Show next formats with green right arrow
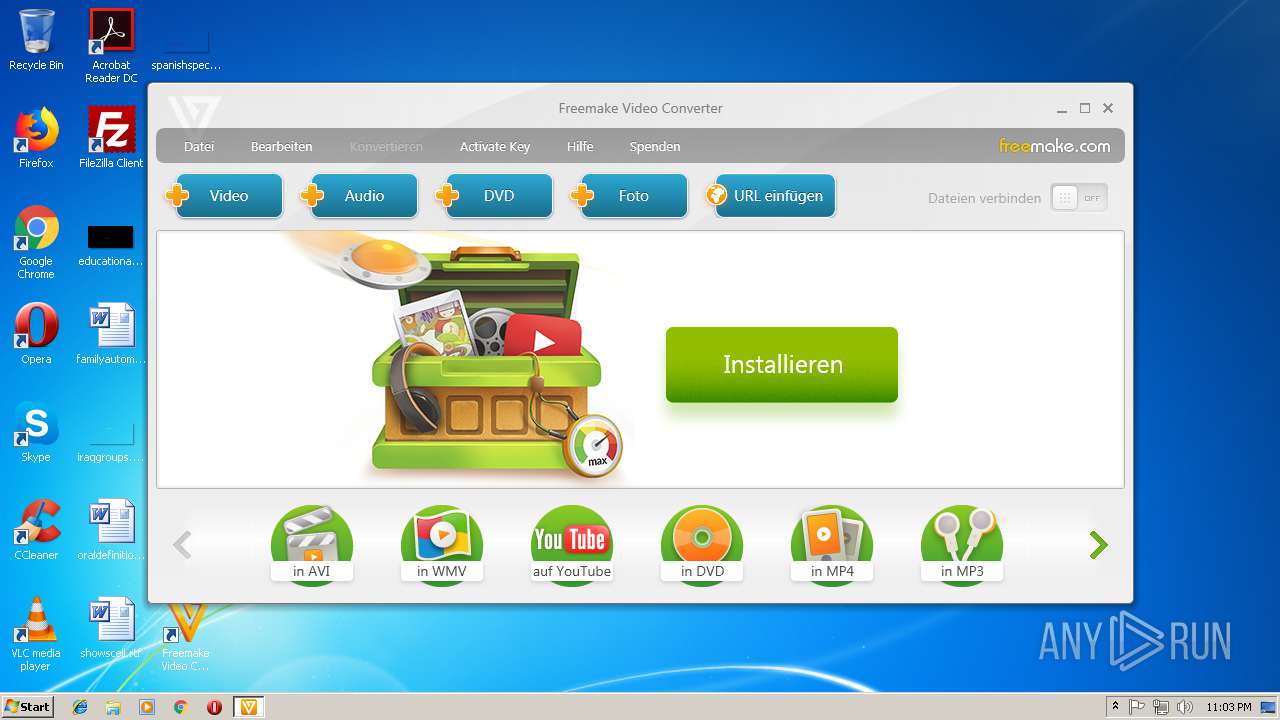The width and height of the screenshot is (1280, 720). click(1099, 545)
